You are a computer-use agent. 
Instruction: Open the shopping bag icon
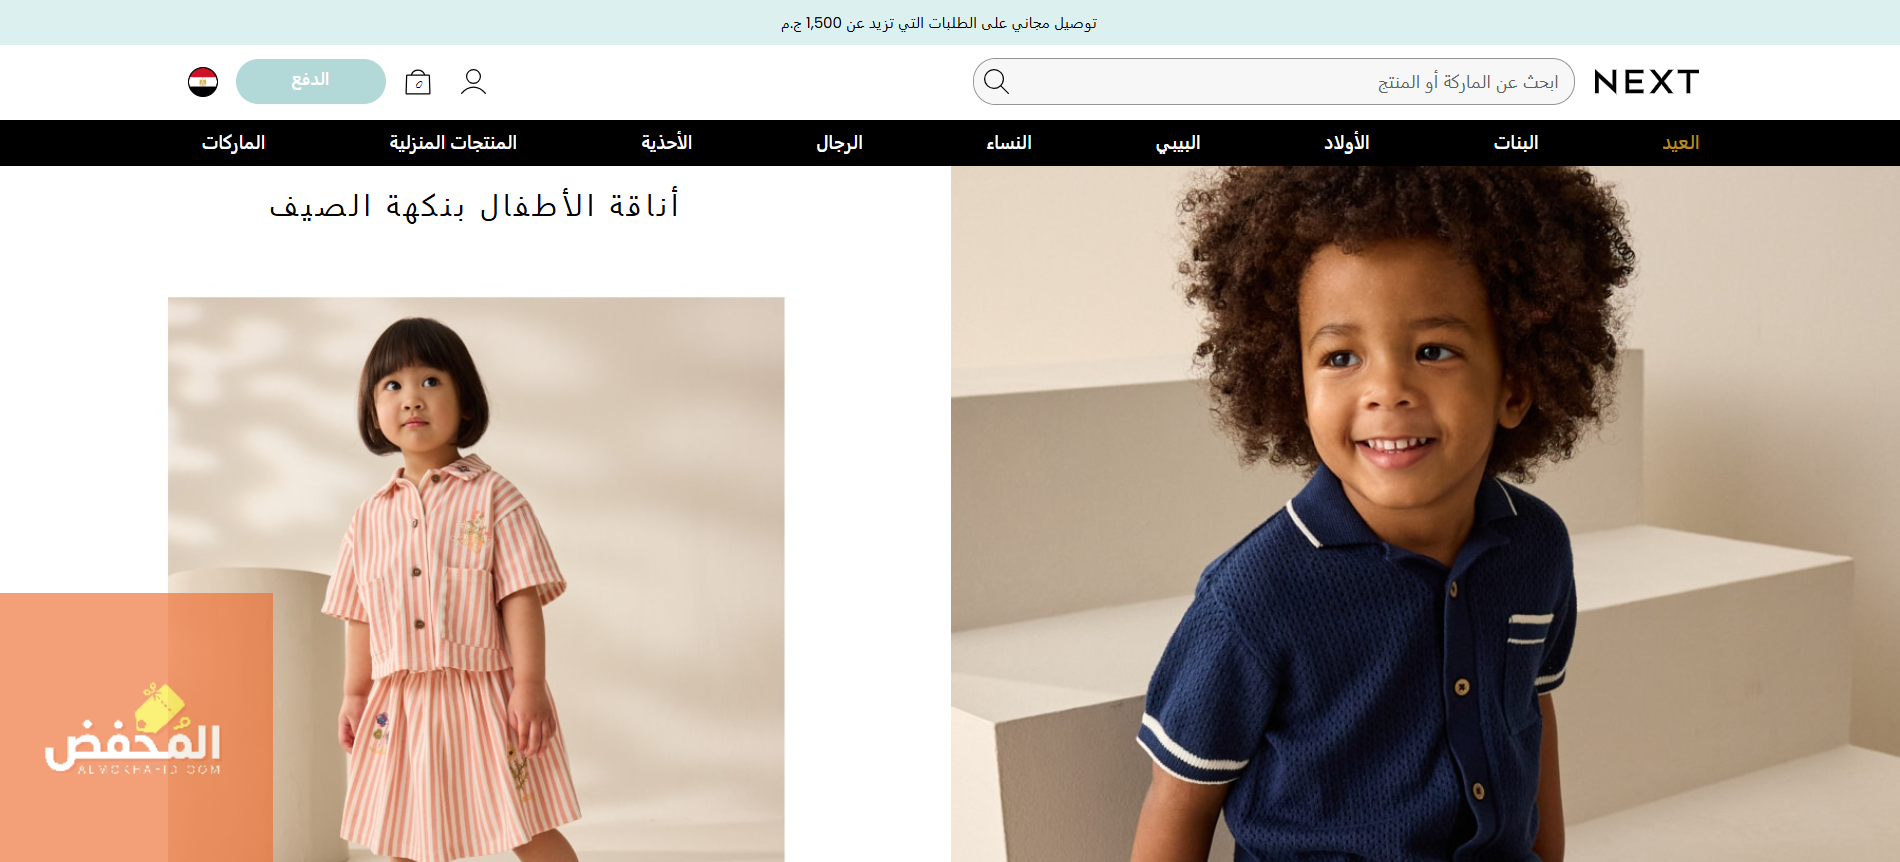(x=418, y=82)
